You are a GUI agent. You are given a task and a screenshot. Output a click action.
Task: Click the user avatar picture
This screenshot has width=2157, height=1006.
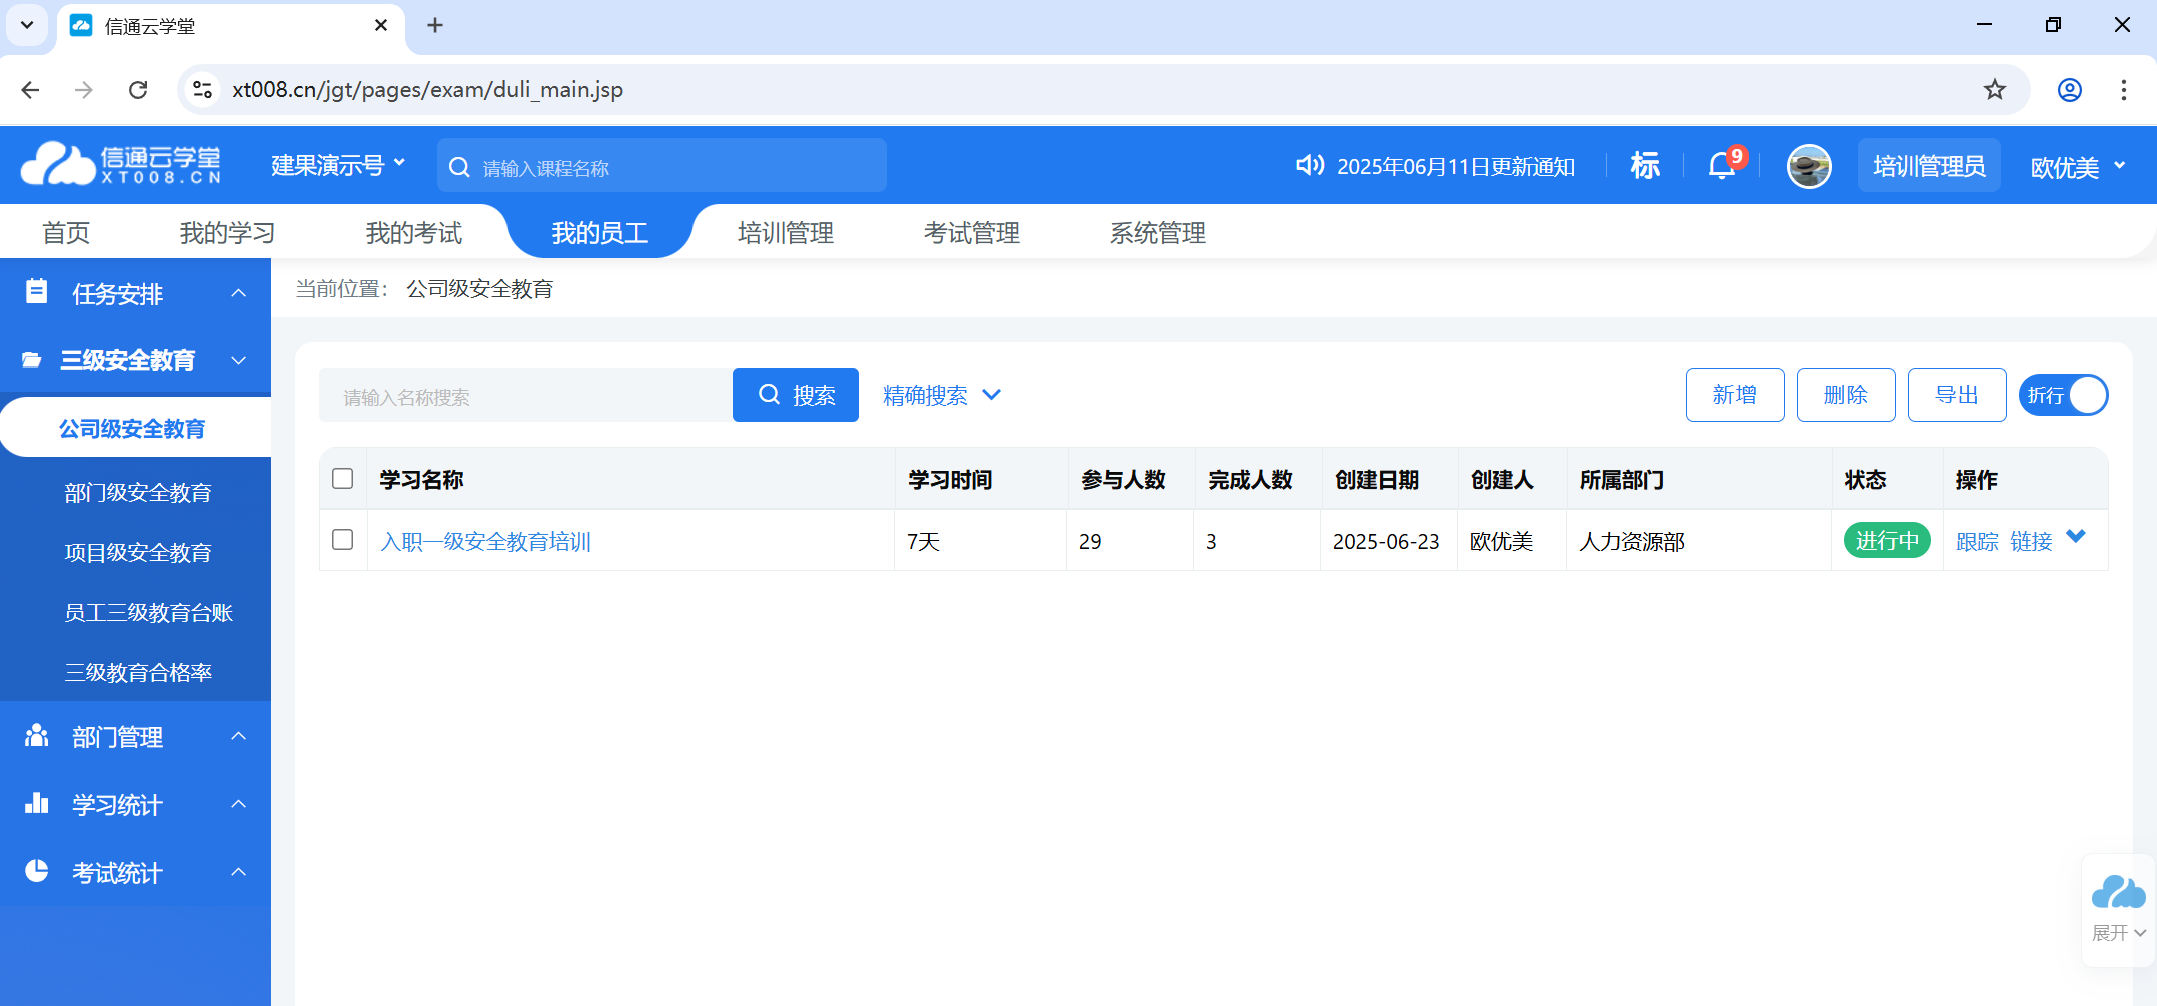1808,166
